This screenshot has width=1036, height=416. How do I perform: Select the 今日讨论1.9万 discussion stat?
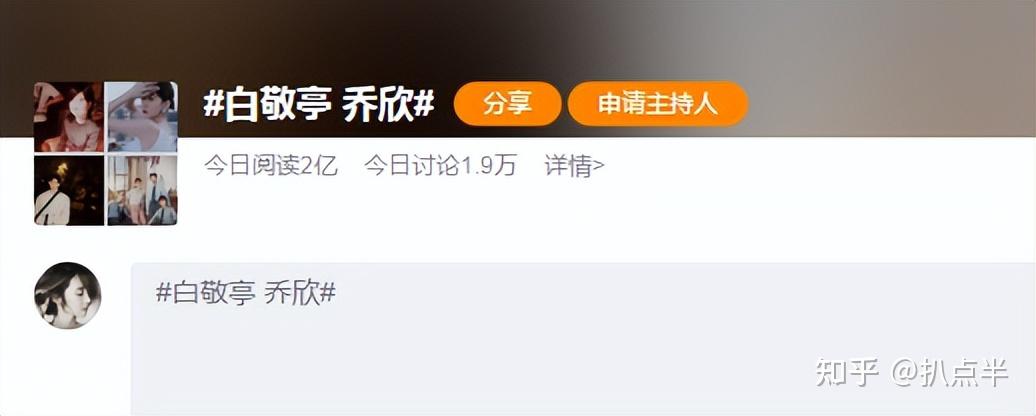click(440, 166)
